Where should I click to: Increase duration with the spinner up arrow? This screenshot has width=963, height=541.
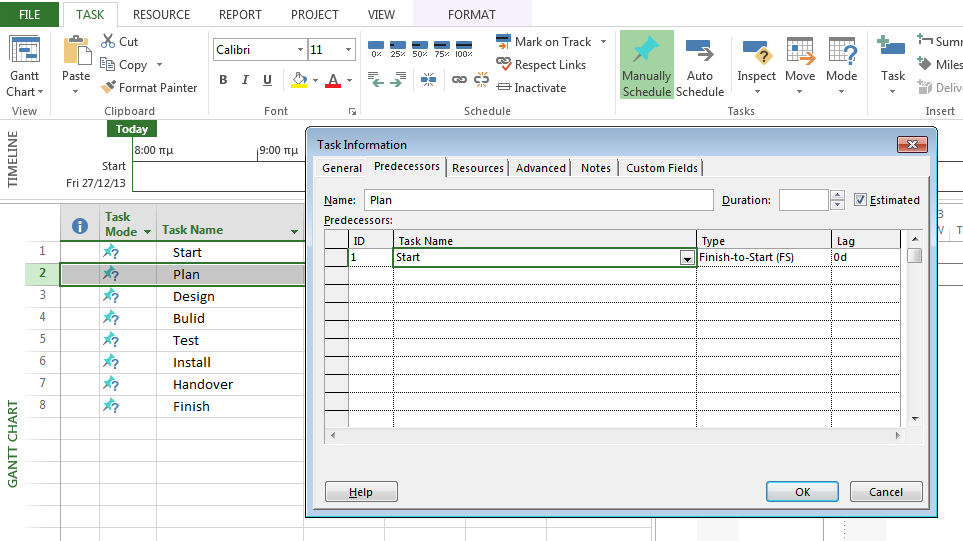pos(837,195)
